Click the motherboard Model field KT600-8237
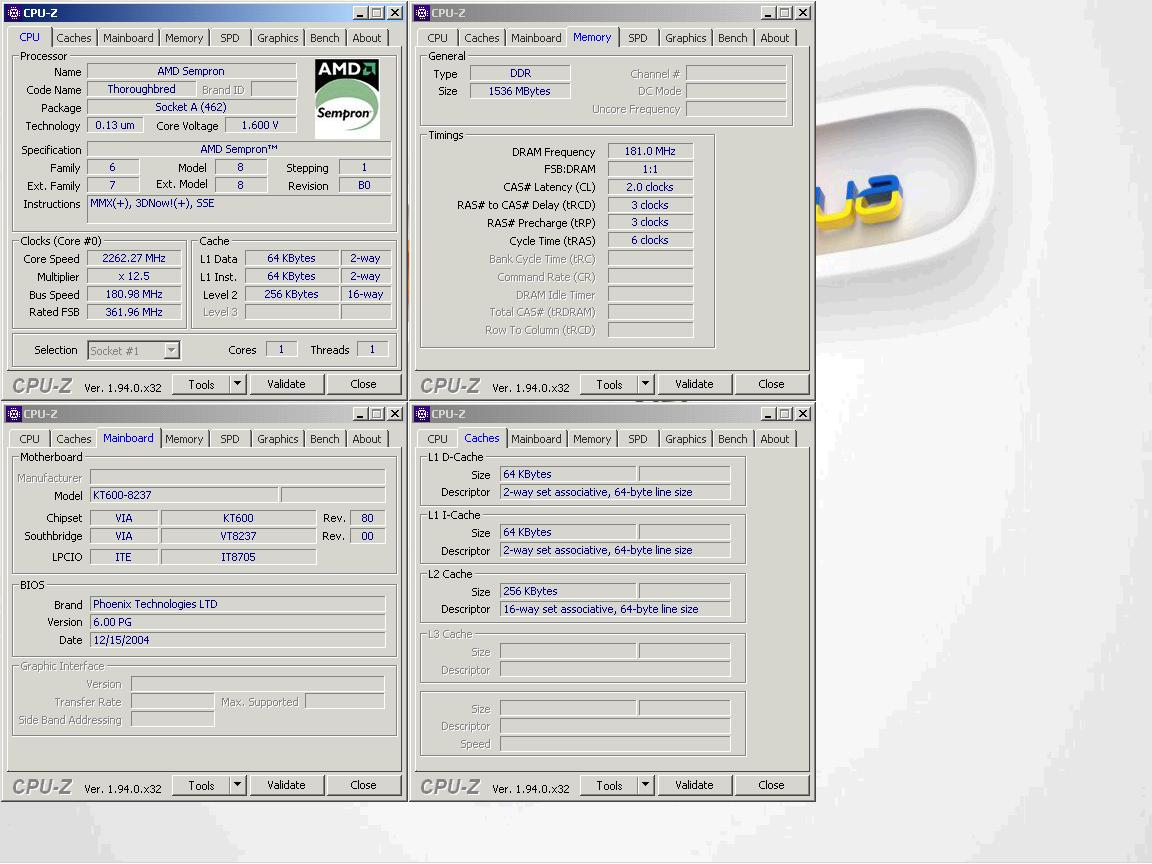This screenshot has height=864, width=1152. tap(184, 495)
